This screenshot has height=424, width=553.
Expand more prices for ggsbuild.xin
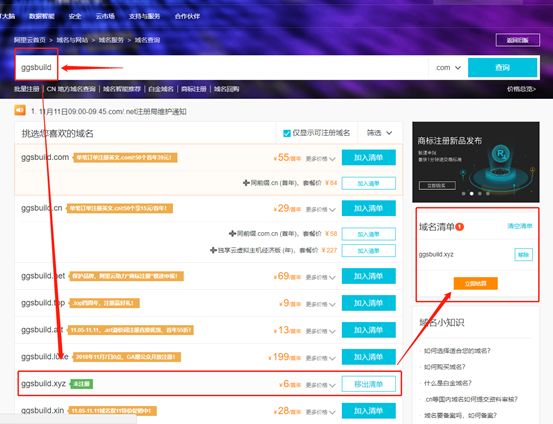click(320, 412)
